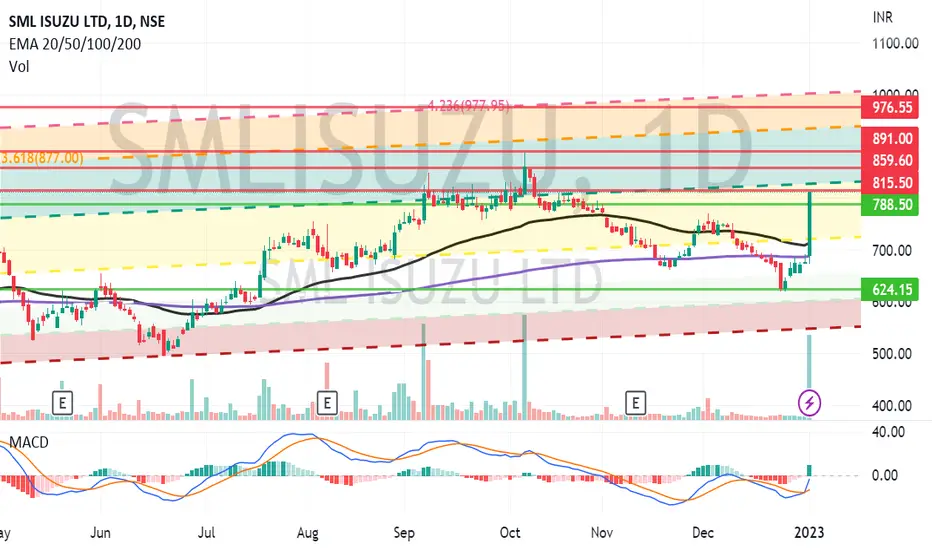Click the MACD 40.00 axis value
The height and width of the screenshot is (550, 932).
(888, 432)
